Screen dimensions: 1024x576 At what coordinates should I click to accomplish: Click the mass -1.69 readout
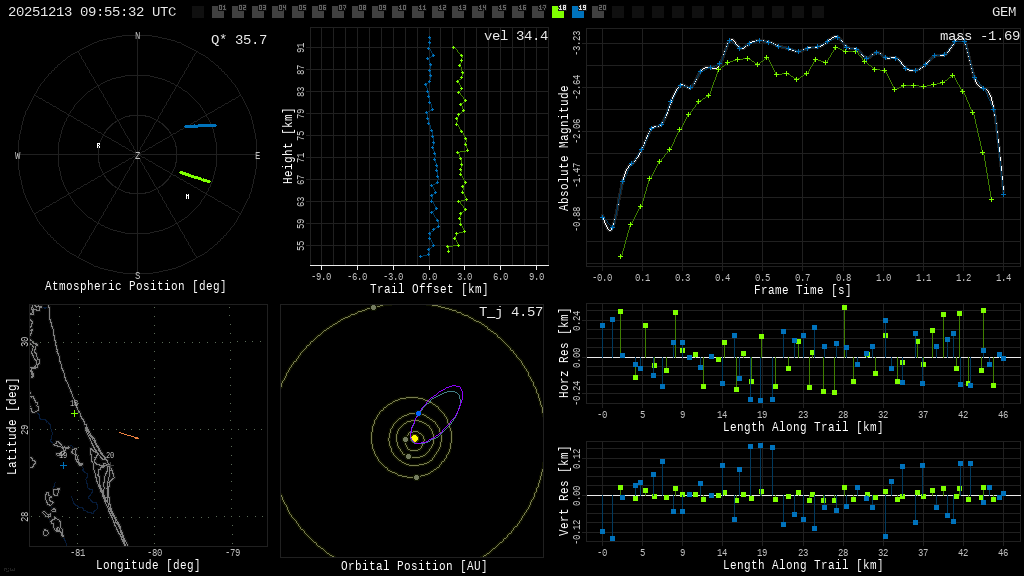979,37
